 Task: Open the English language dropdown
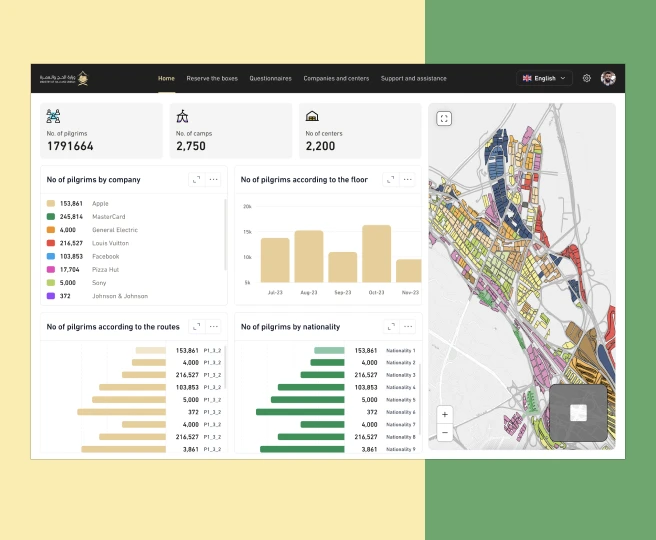(544, 78)
